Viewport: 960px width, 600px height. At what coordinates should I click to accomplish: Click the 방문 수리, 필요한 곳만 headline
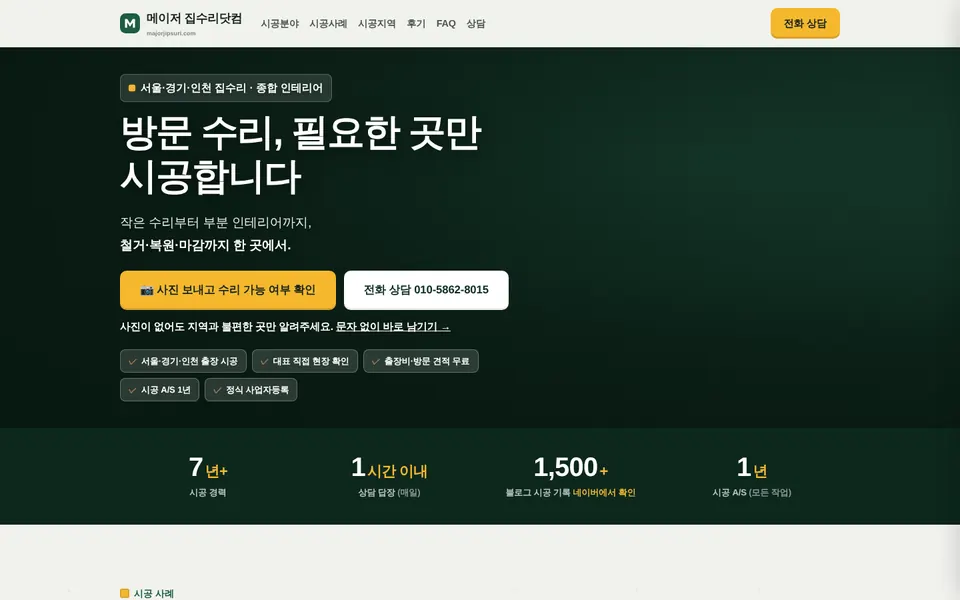coord(301,133)
